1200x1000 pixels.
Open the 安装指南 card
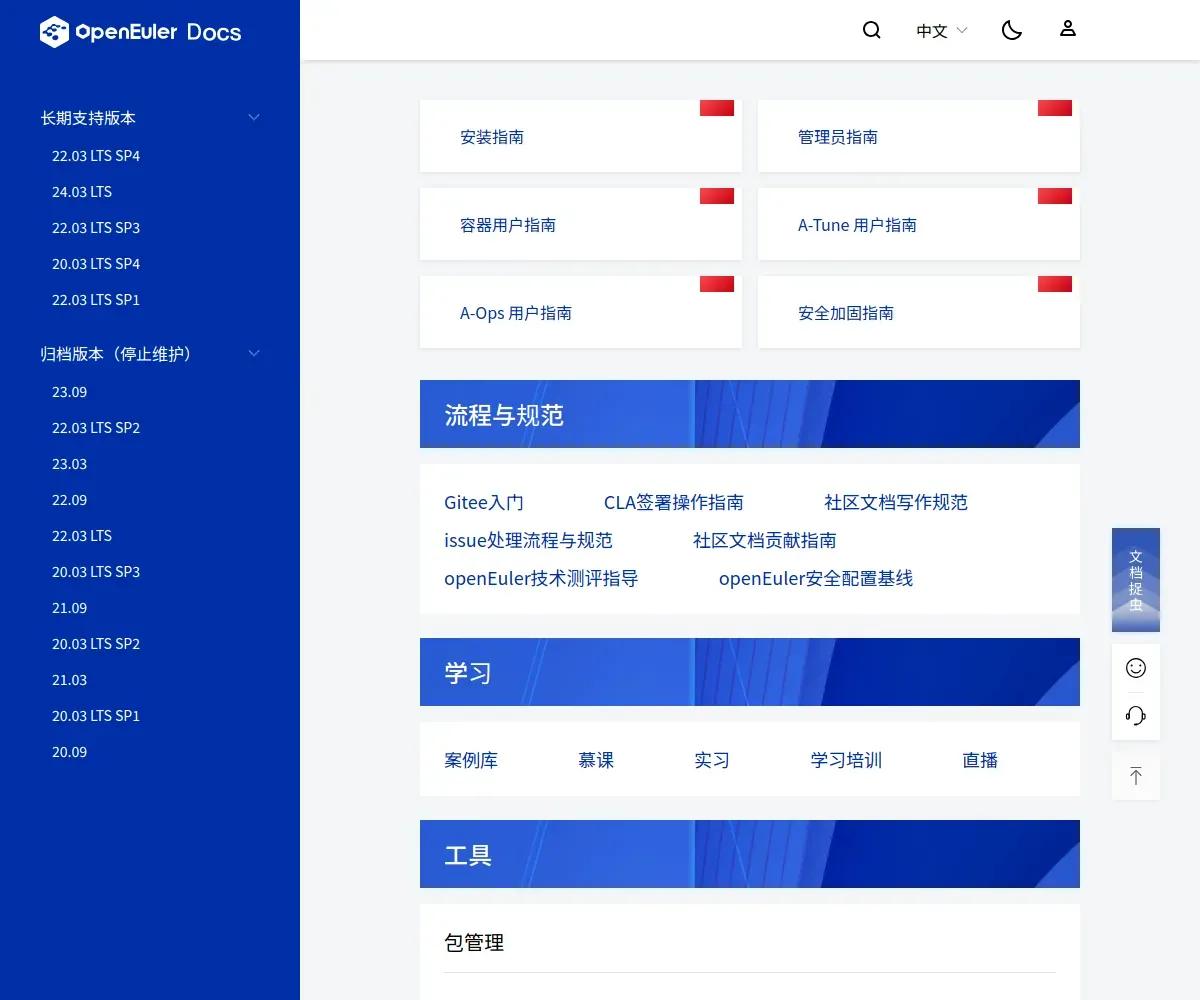(x=581, y=136)
